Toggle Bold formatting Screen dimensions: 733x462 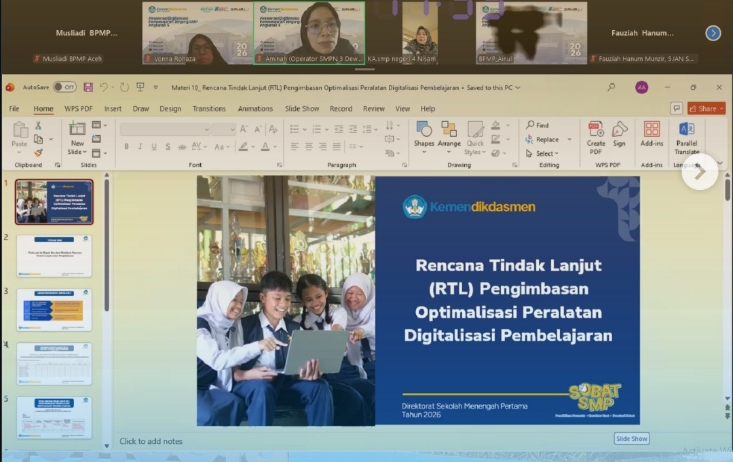coord(126,147)
